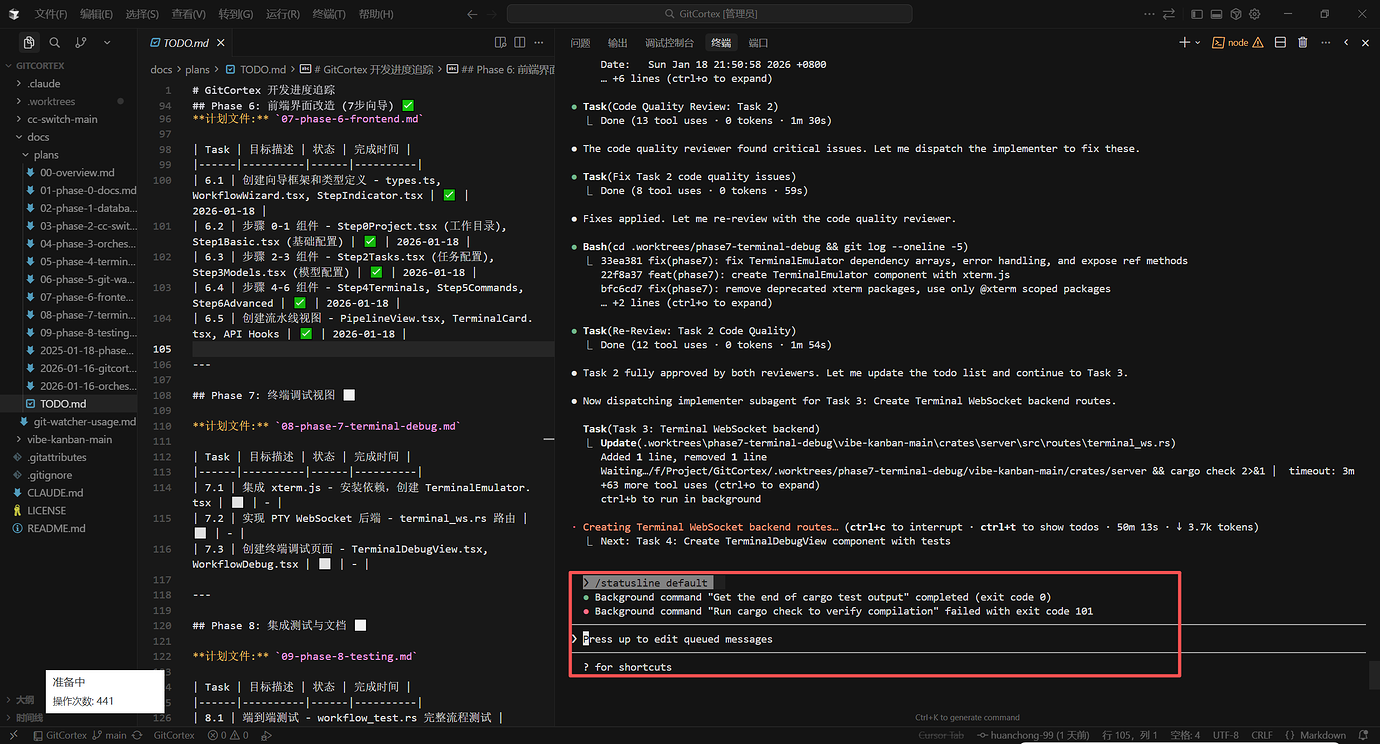Click the cube icon in title bar

(x=1236, y=14)
